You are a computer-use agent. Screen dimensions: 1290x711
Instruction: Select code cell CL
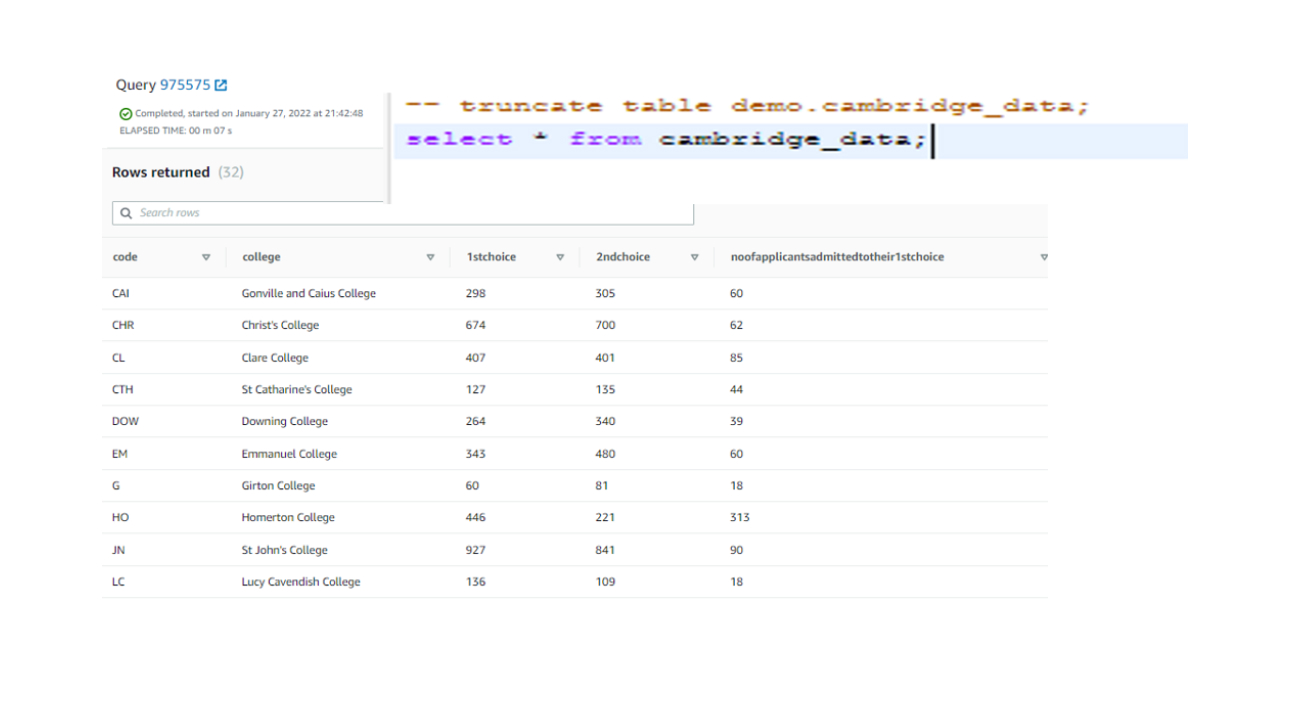119,358
